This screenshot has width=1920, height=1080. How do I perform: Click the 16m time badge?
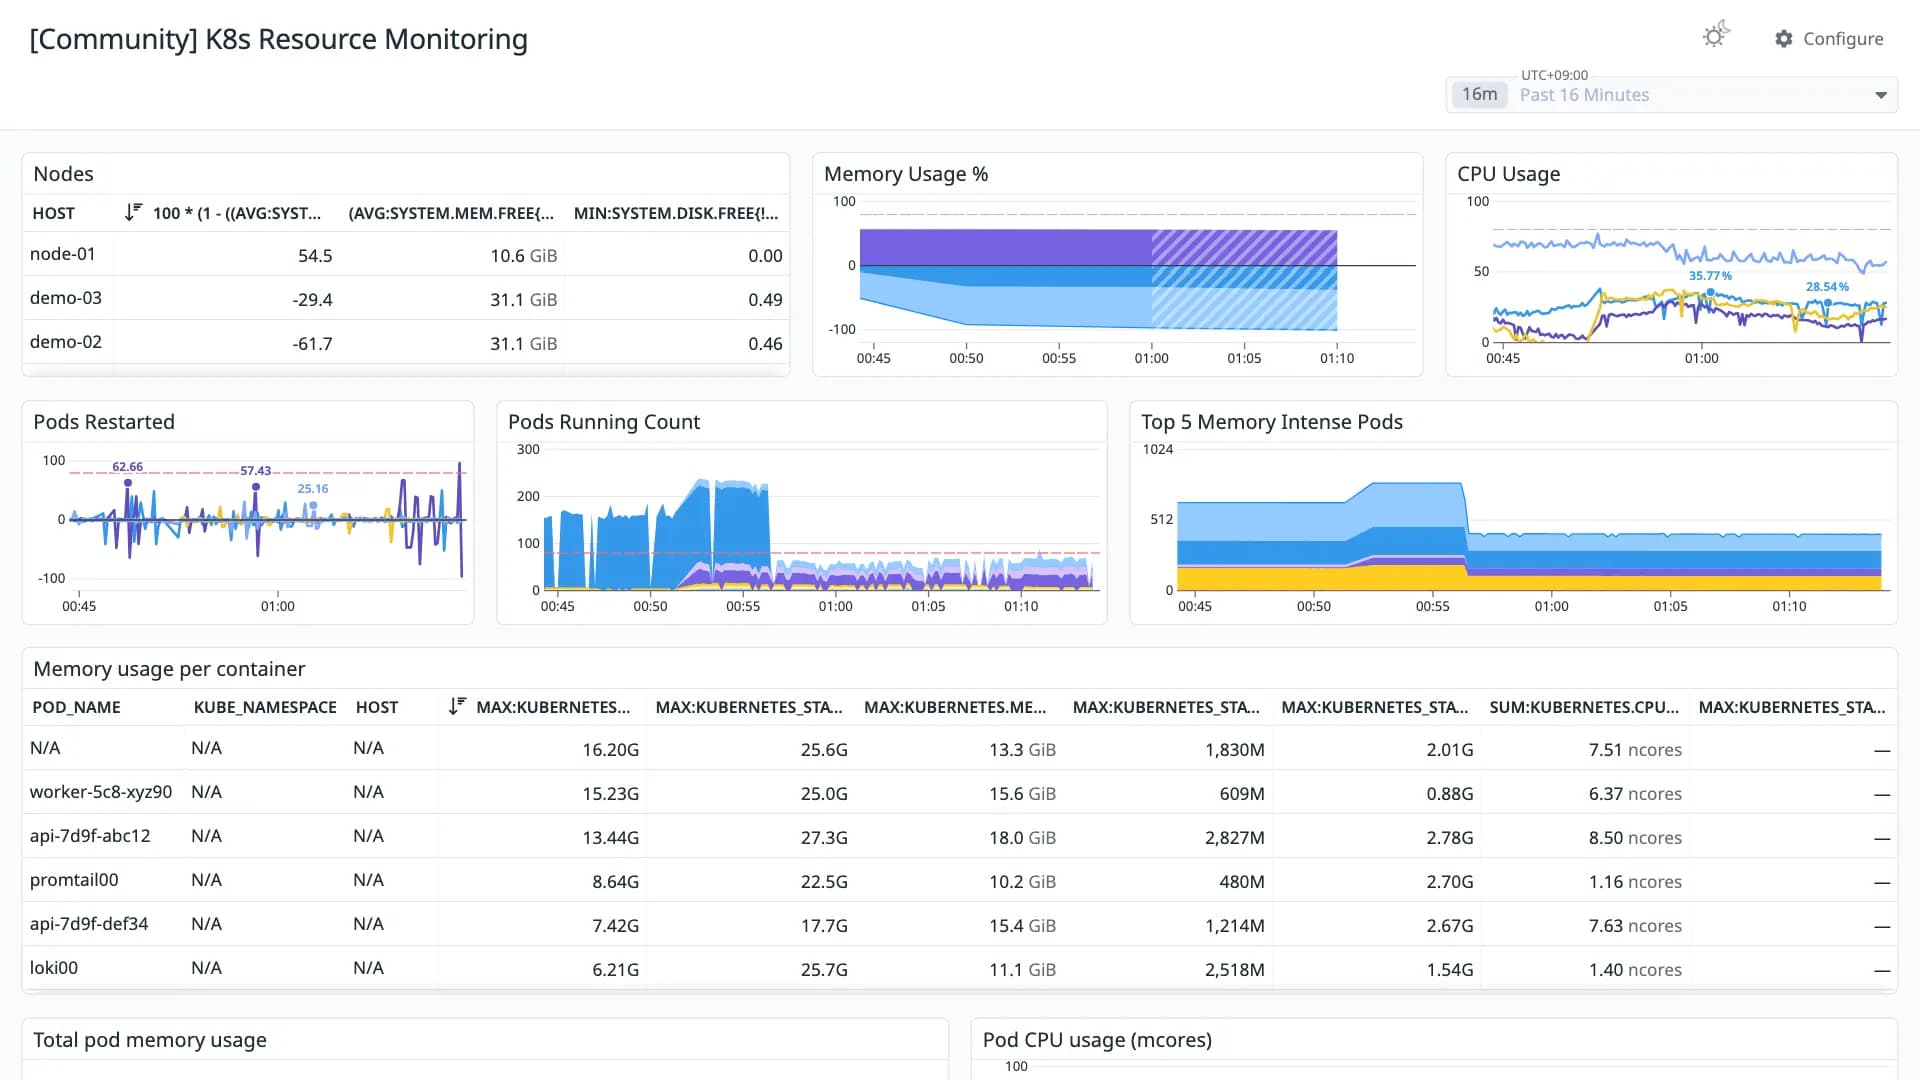click(x=1479, y=94)
